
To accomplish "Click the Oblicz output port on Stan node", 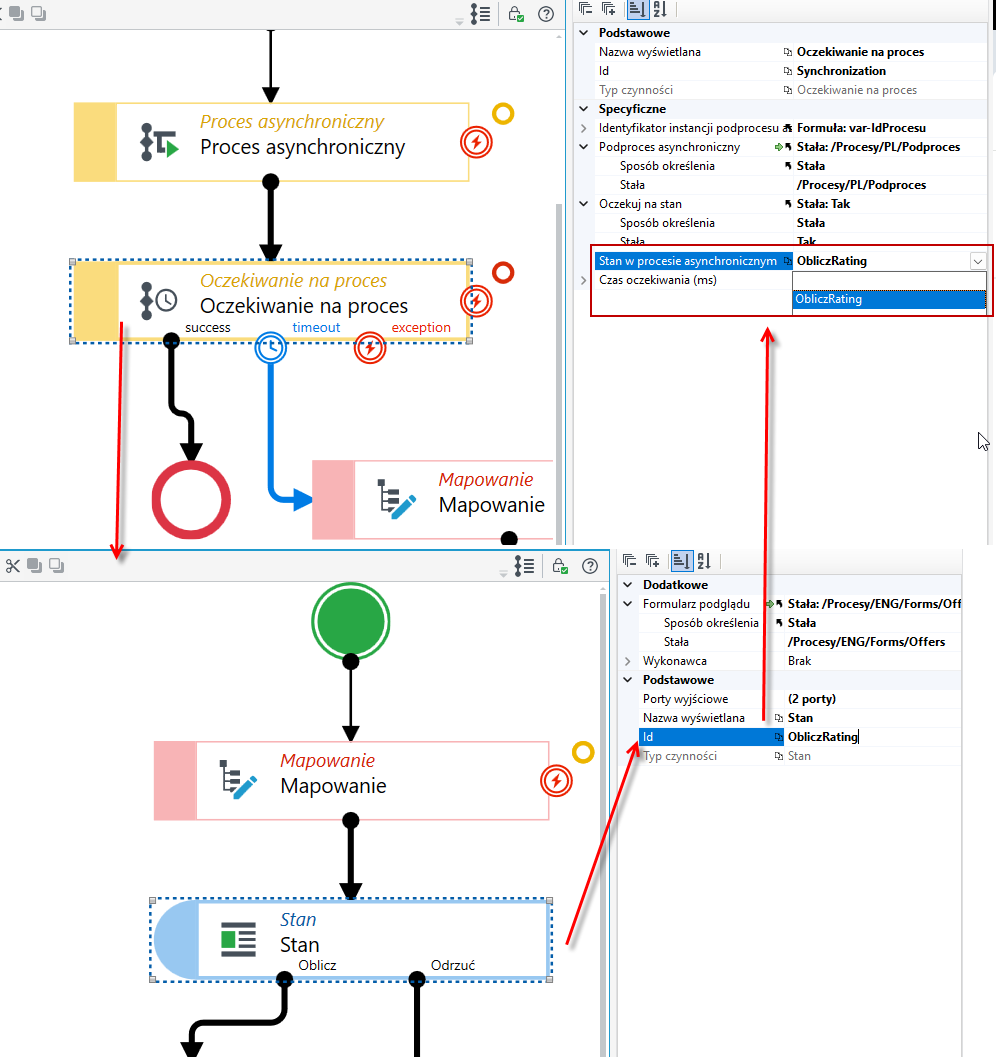I will [x=284, y=979].
